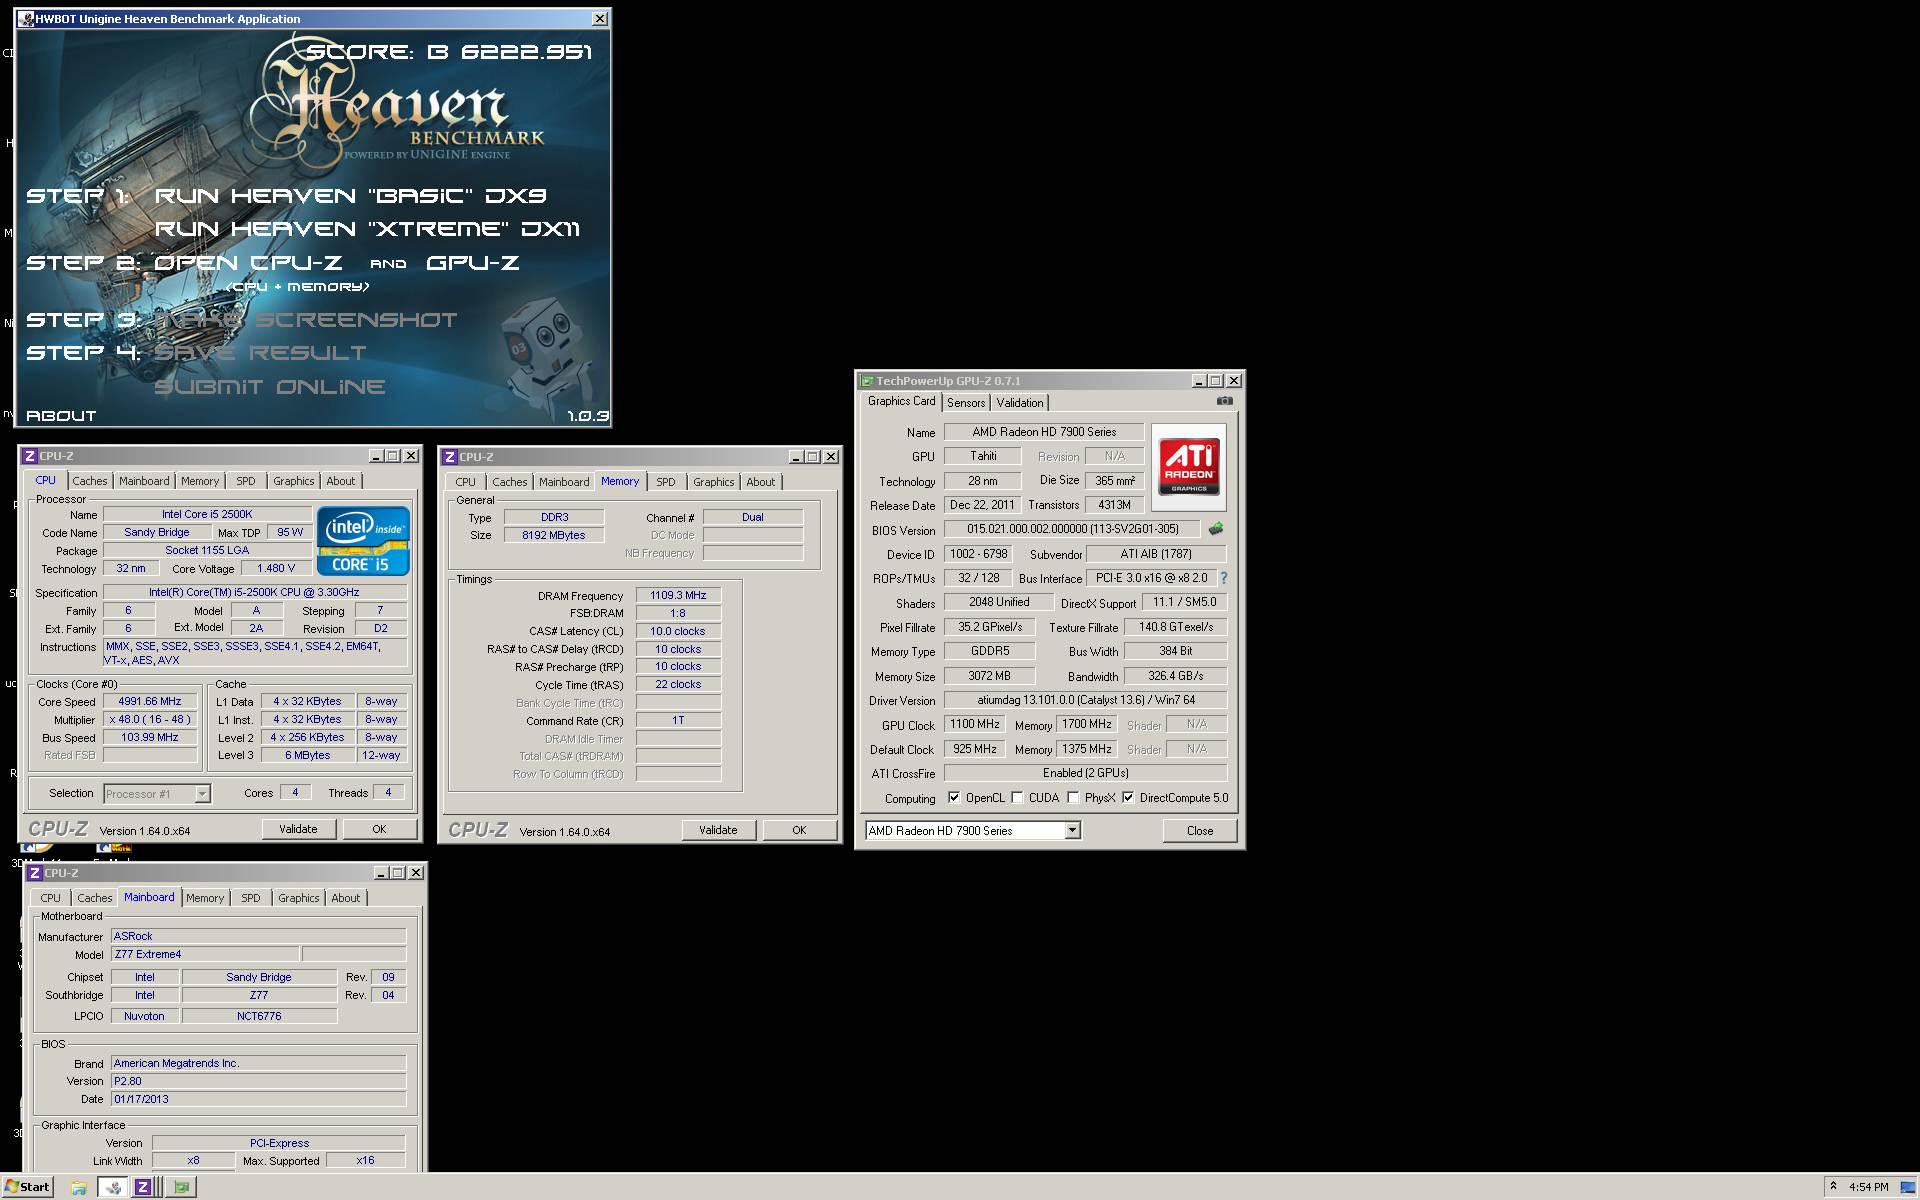
Task: Click the taskbar clock 4:54 PM
Action: tap(1869, 1187)
